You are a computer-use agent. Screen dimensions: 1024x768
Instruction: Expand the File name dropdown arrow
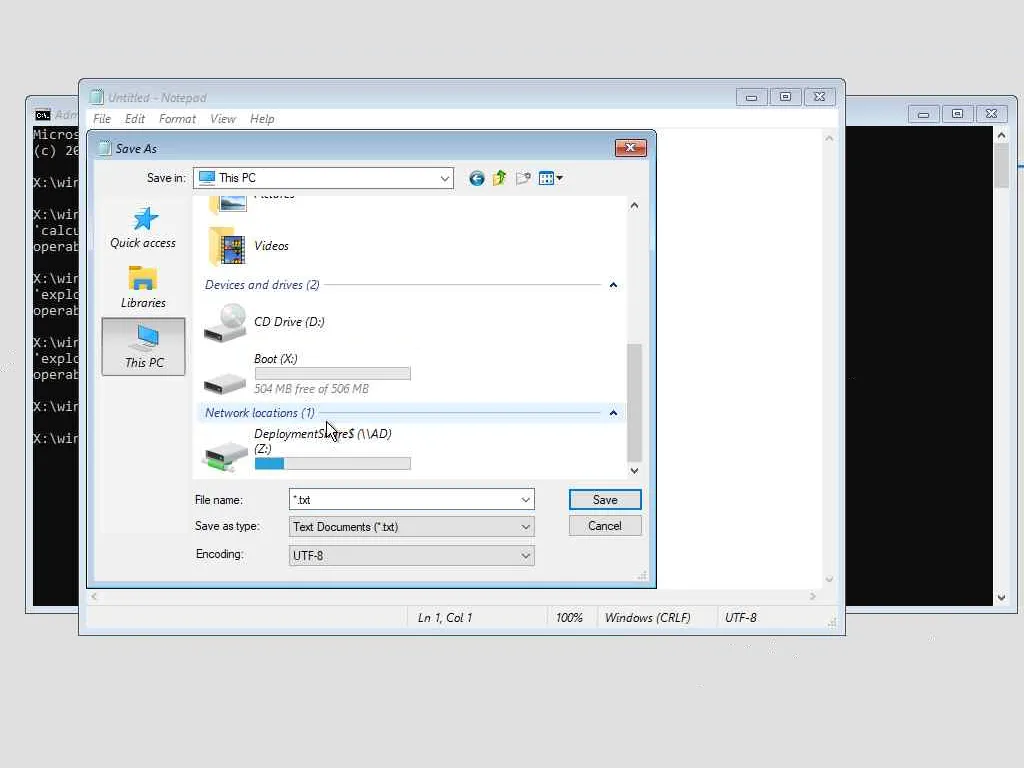point(526,500)
